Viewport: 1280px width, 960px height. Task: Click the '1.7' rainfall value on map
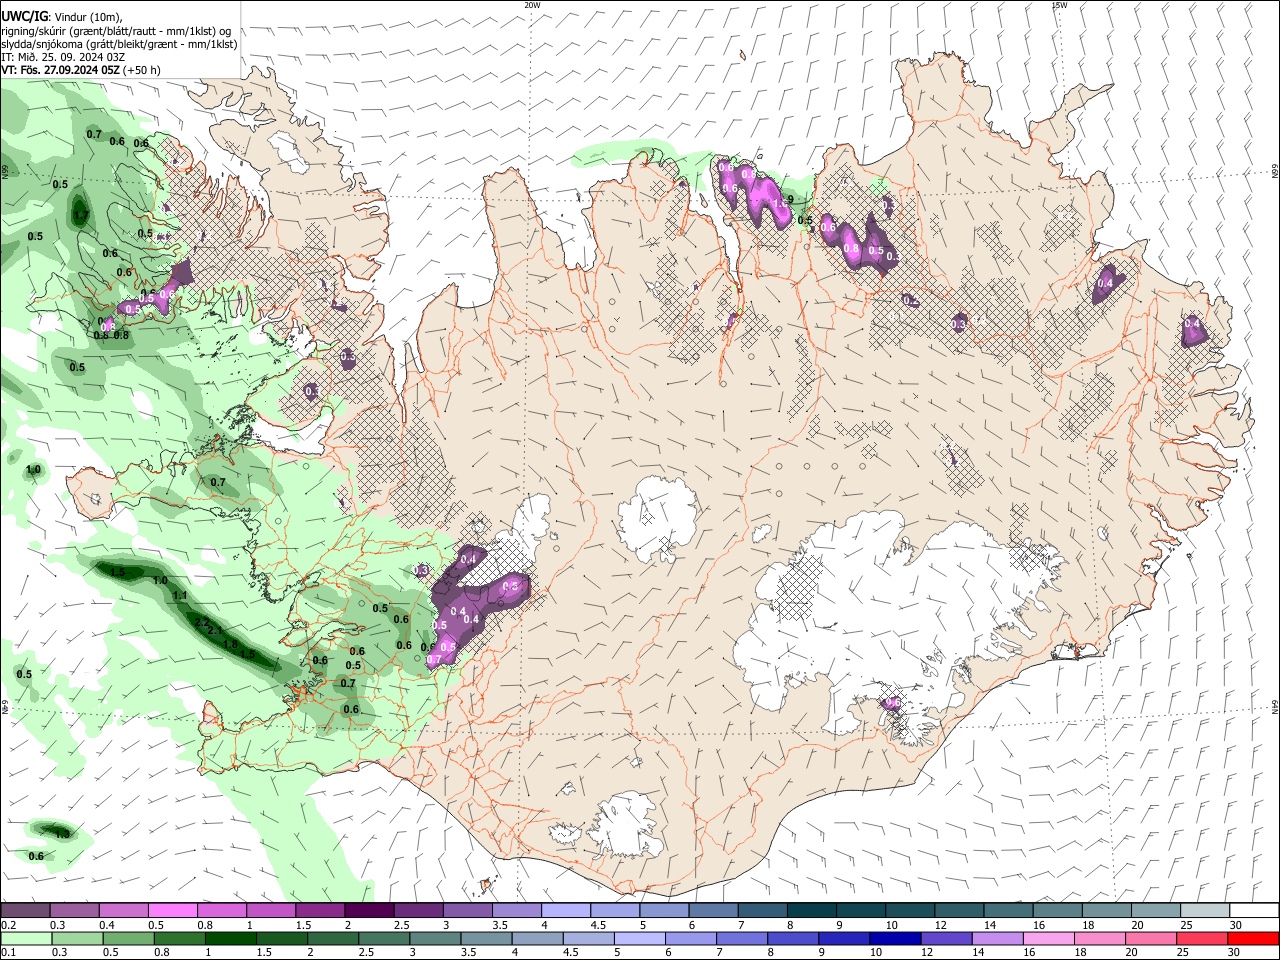(x=82, y=215)
